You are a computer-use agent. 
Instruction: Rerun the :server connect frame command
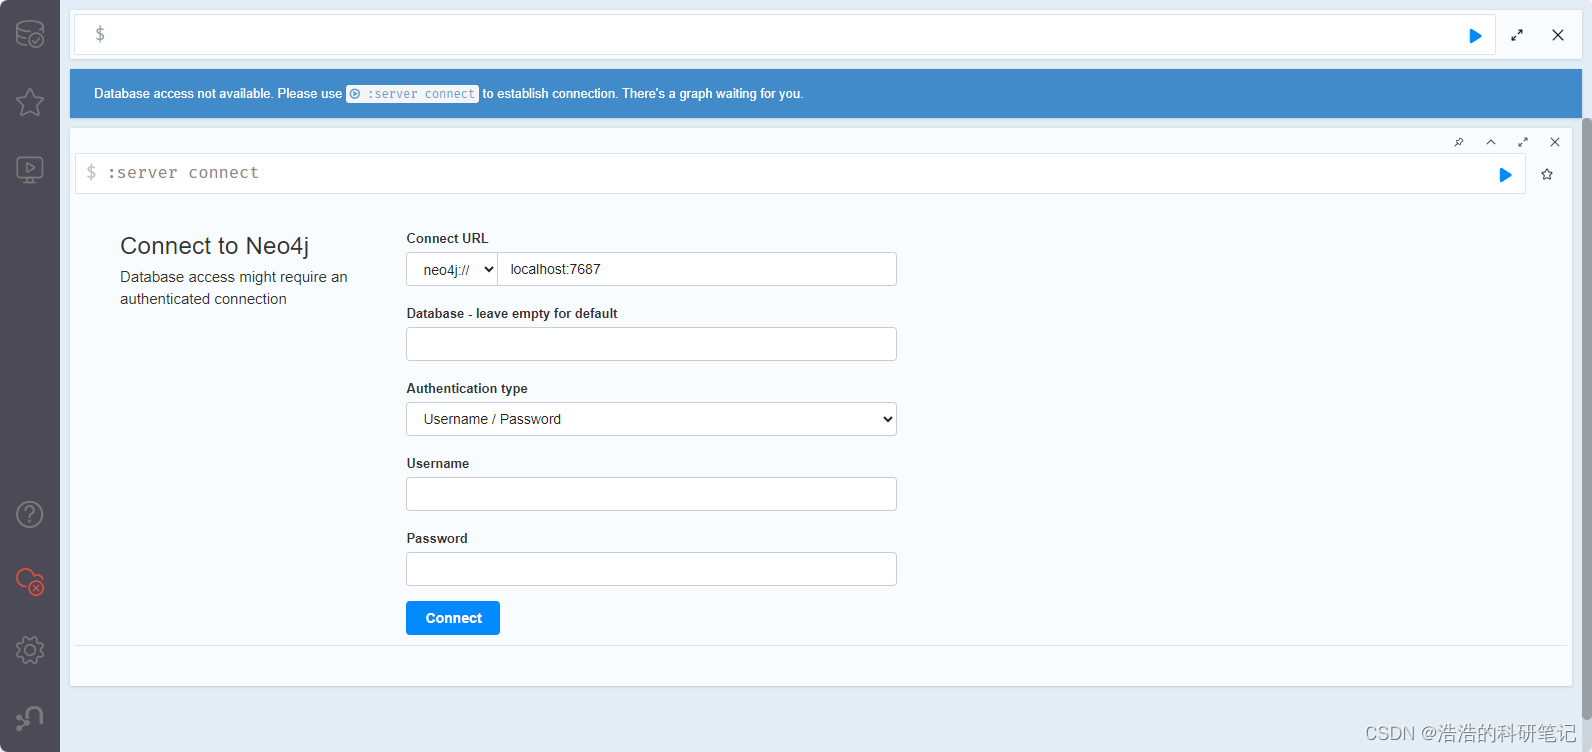(1505, 175)
